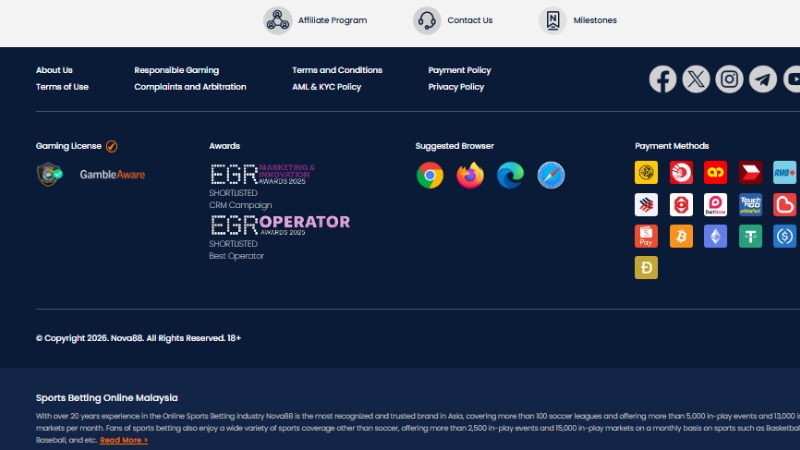Open the Affiliate Program icon
Image resolution: width=800 pixels, height=450 pixels.
click(278, 20)
